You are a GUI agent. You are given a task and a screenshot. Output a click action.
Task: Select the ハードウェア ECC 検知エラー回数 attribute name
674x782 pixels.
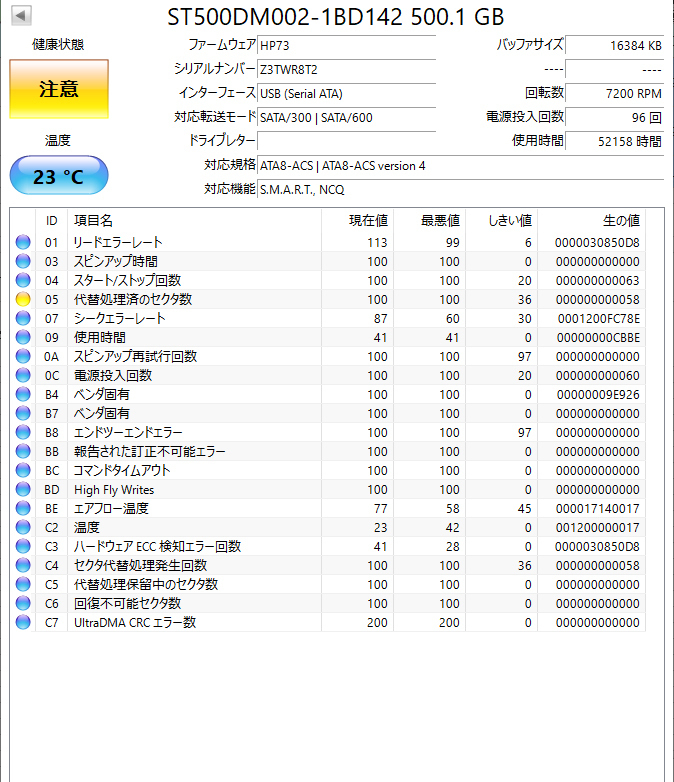pos(157,547)
